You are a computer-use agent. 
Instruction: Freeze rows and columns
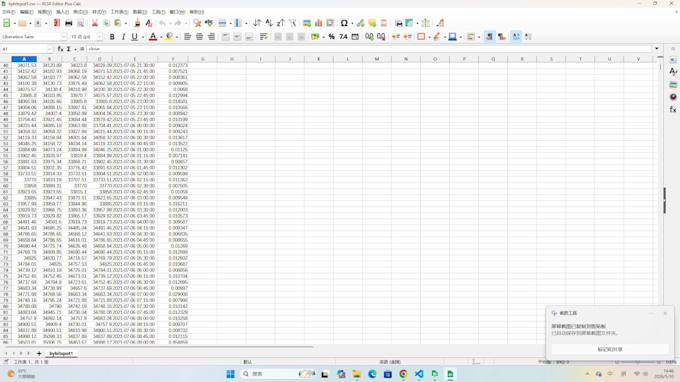click(x=409, y=23)
